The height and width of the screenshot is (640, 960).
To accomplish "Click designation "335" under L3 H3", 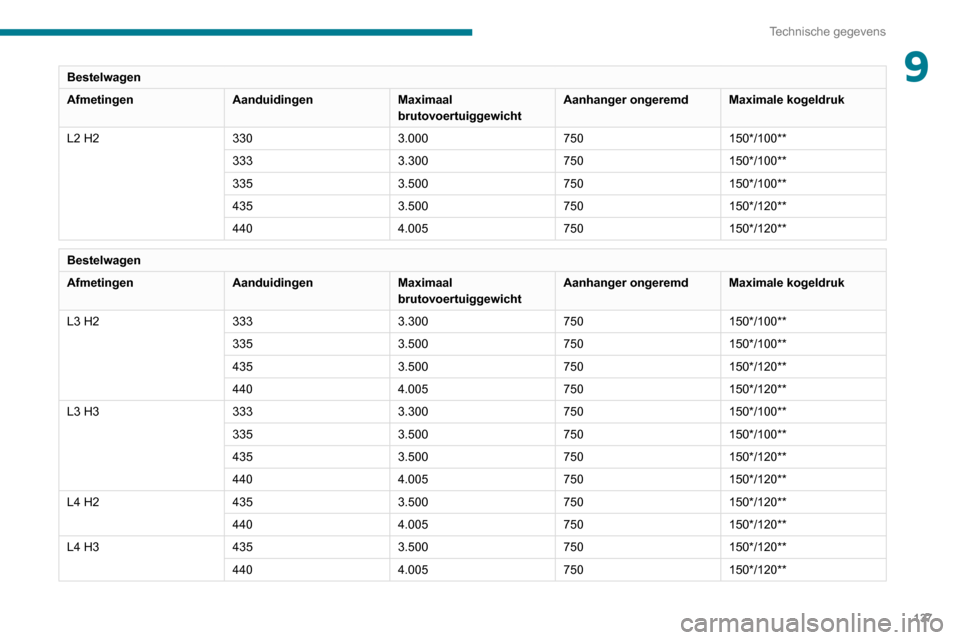I will 242,434.
